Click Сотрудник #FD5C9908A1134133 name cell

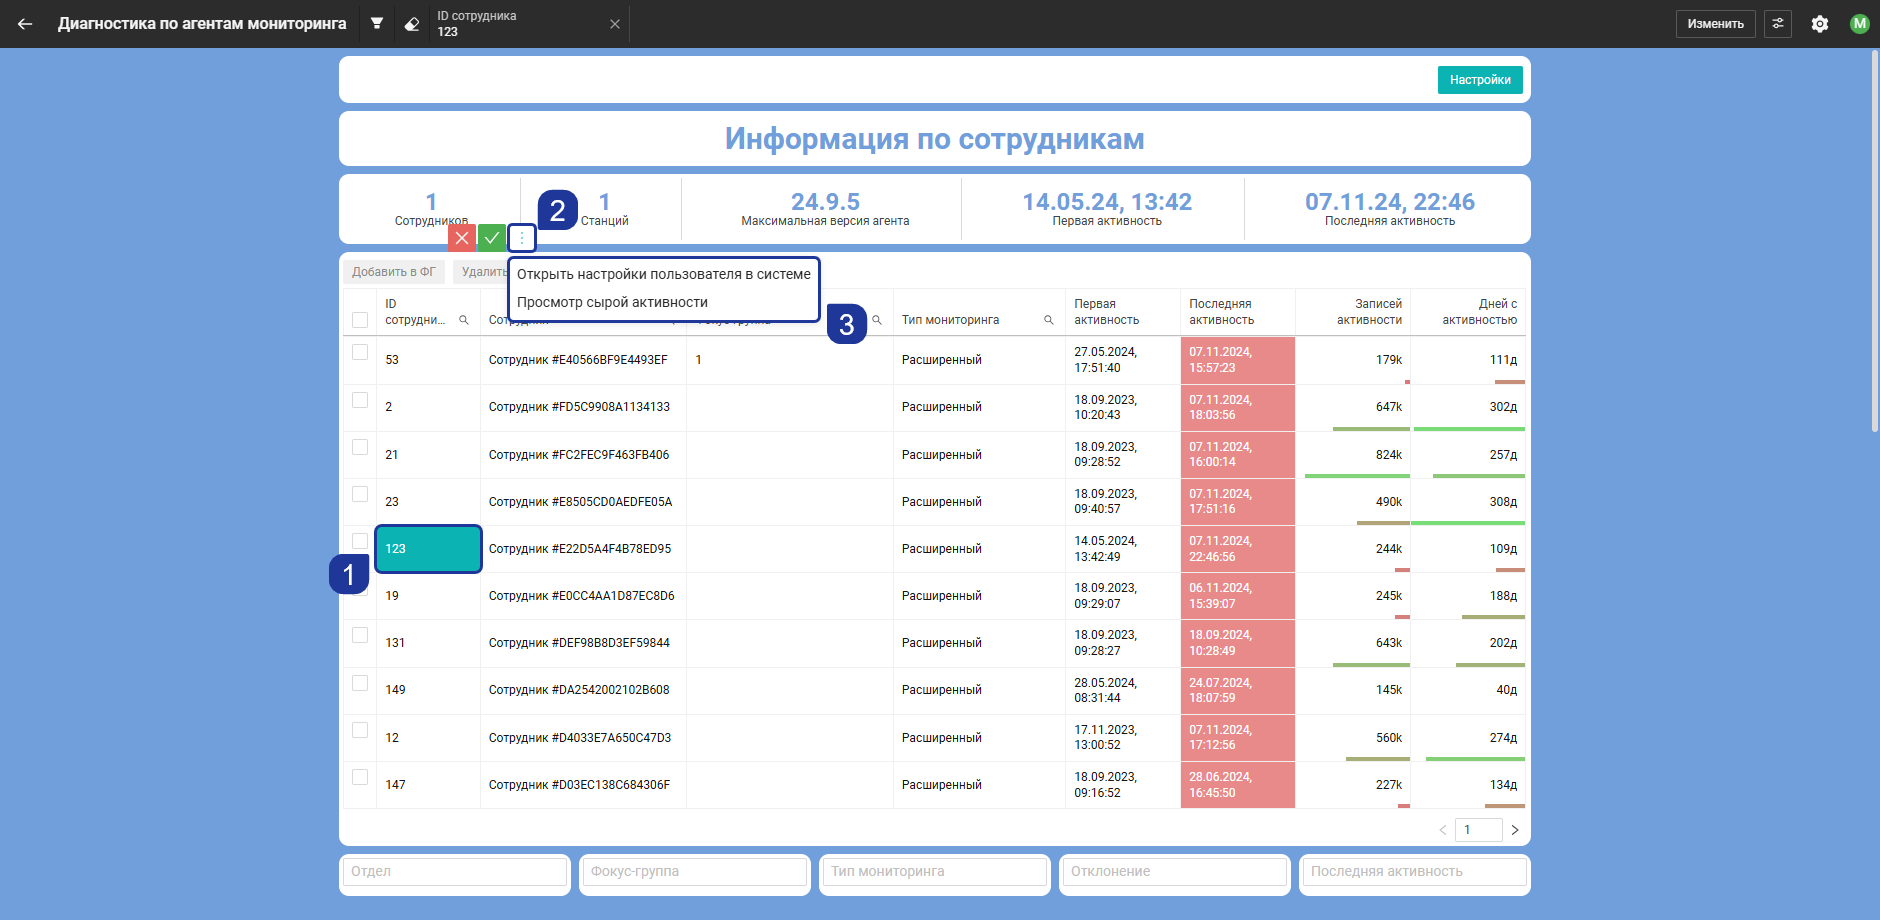[583, 407]
